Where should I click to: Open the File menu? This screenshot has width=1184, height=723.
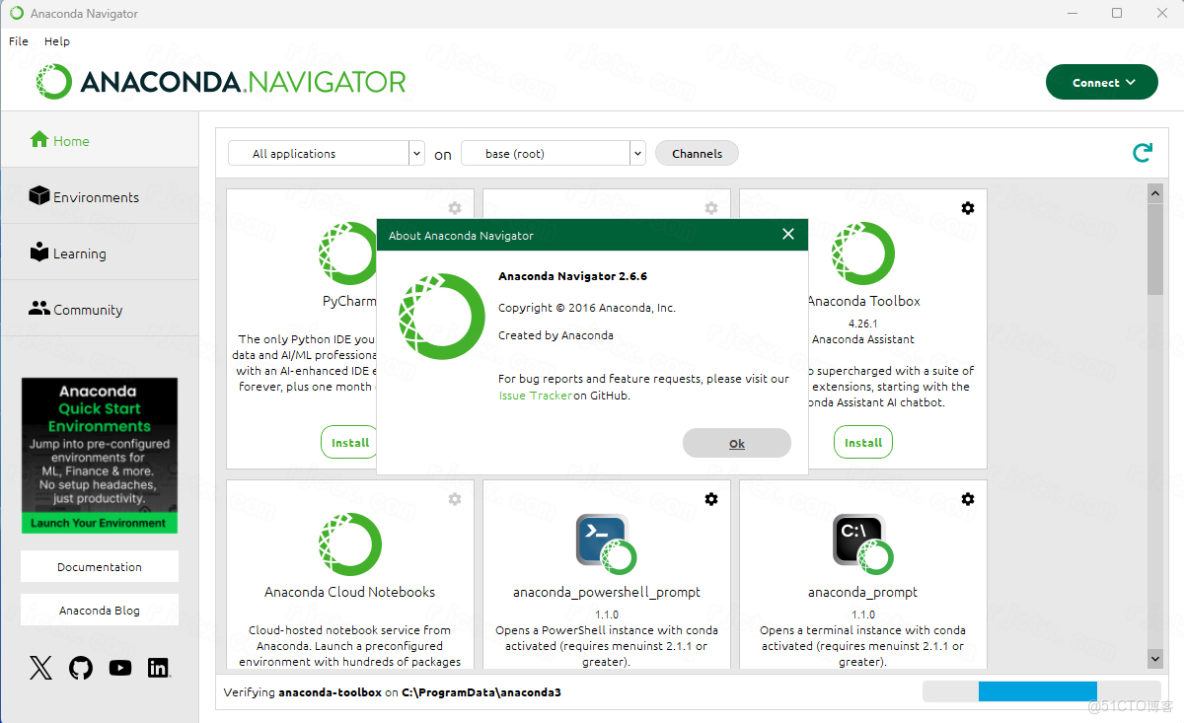click(x=18, y=41)
